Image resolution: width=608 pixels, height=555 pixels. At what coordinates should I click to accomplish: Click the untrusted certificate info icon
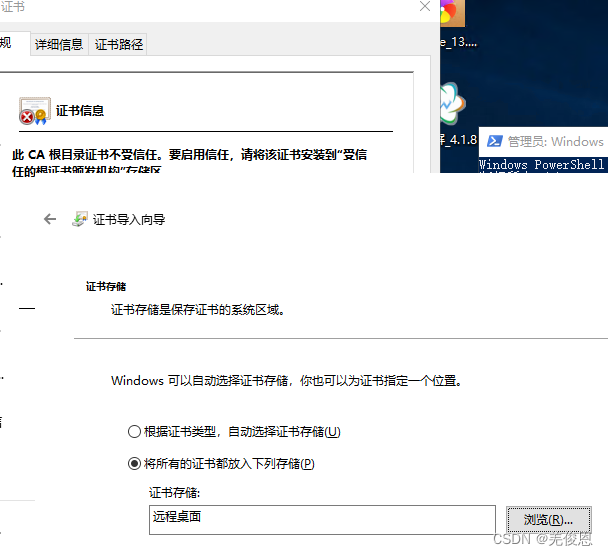[x=35, y=111]
